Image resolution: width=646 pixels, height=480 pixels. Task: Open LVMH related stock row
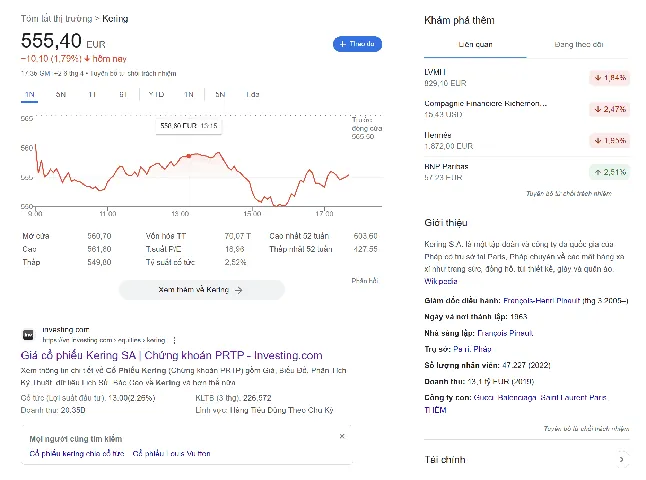click(x=527, y=77)
